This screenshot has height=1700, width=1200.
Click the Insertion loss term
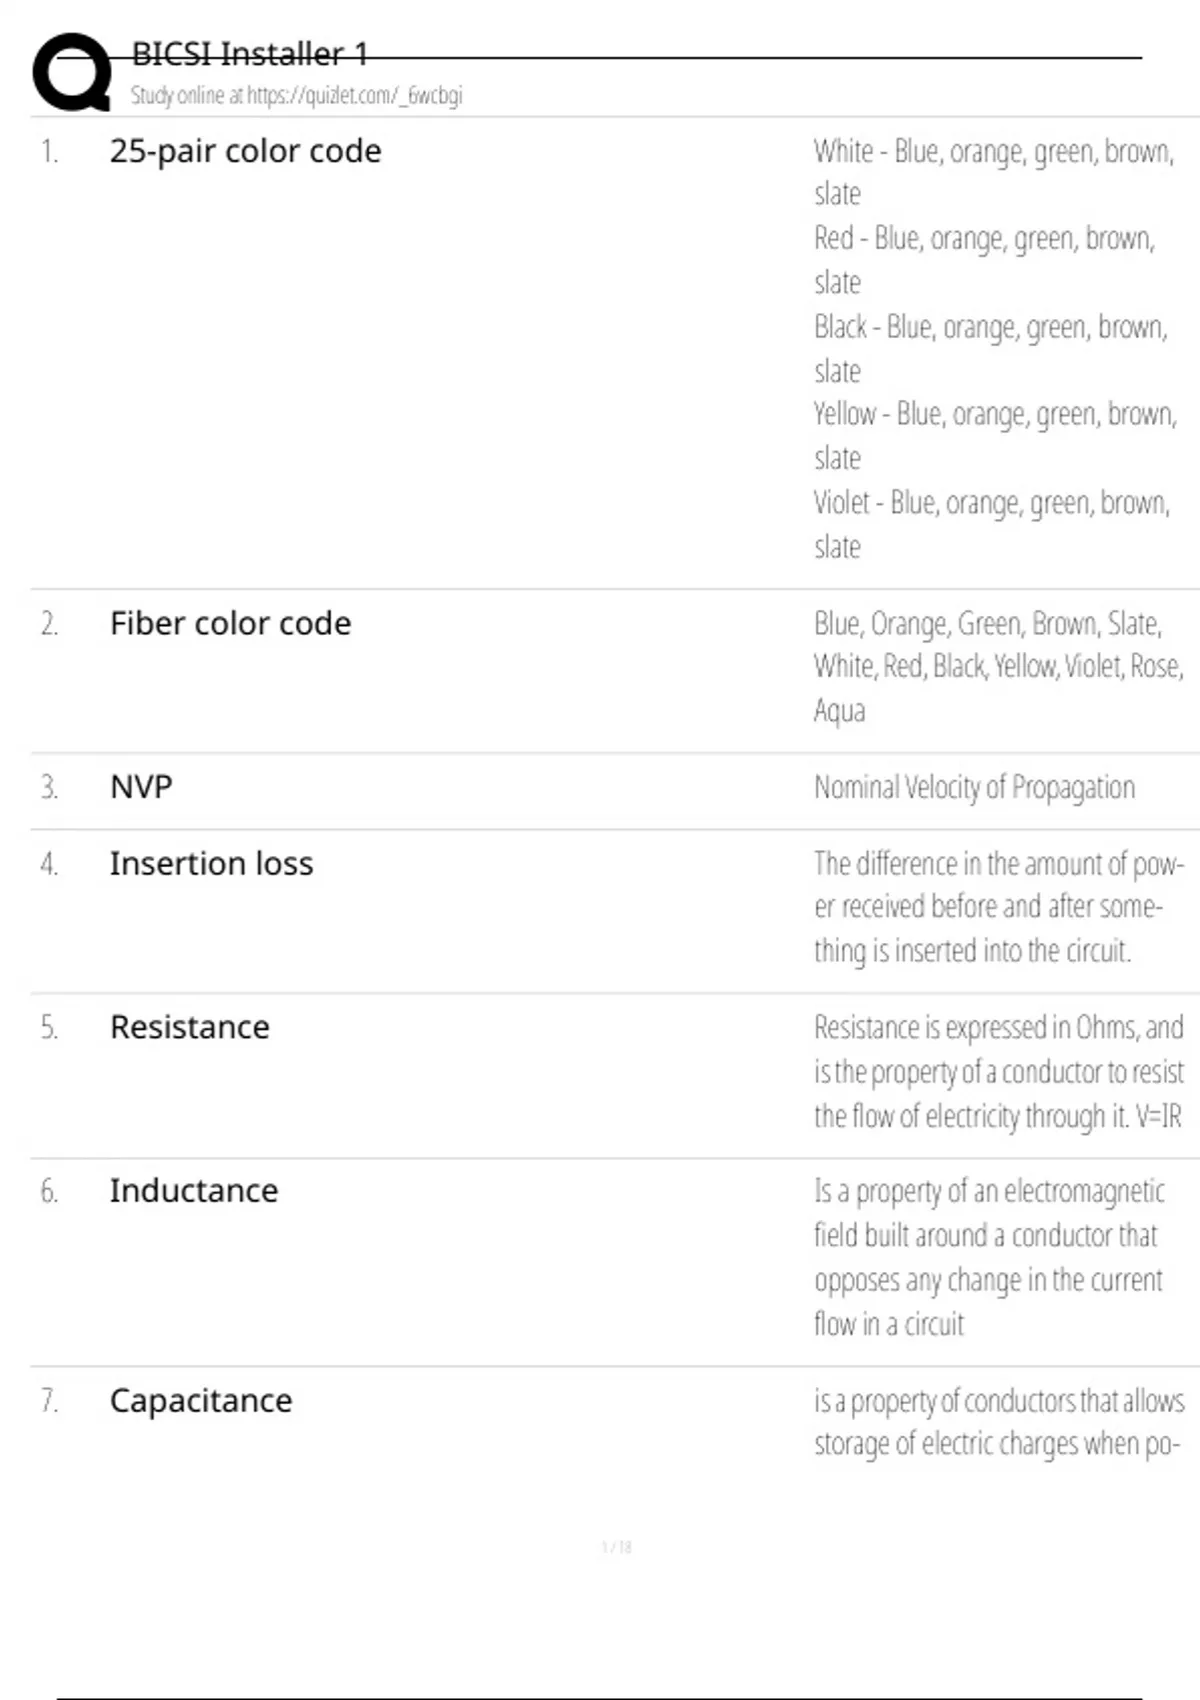(x=211, y=863)
